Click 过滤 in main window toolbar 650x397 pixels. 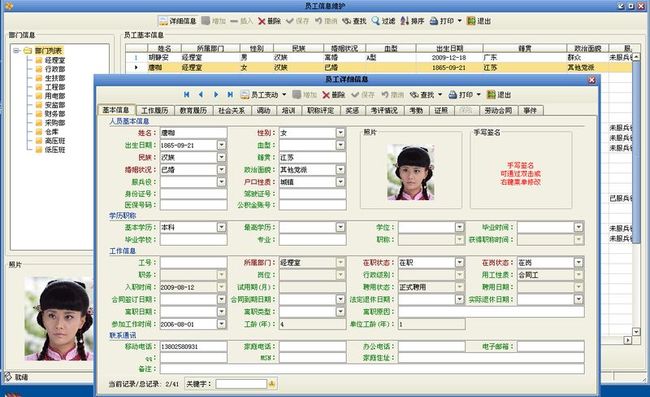pyautogui.click(x=383, y=21)
